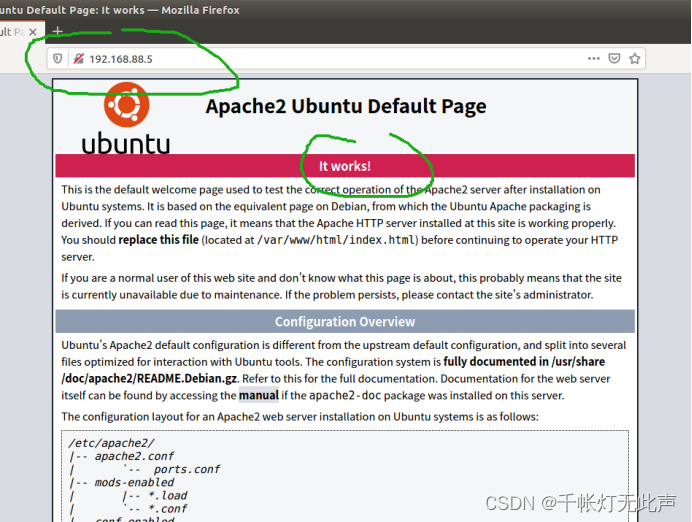Click the '/doc/apache2/README.Debian.gz' bold text
The width and height of the screenshot is (692, 522).
tap(150, 378)
